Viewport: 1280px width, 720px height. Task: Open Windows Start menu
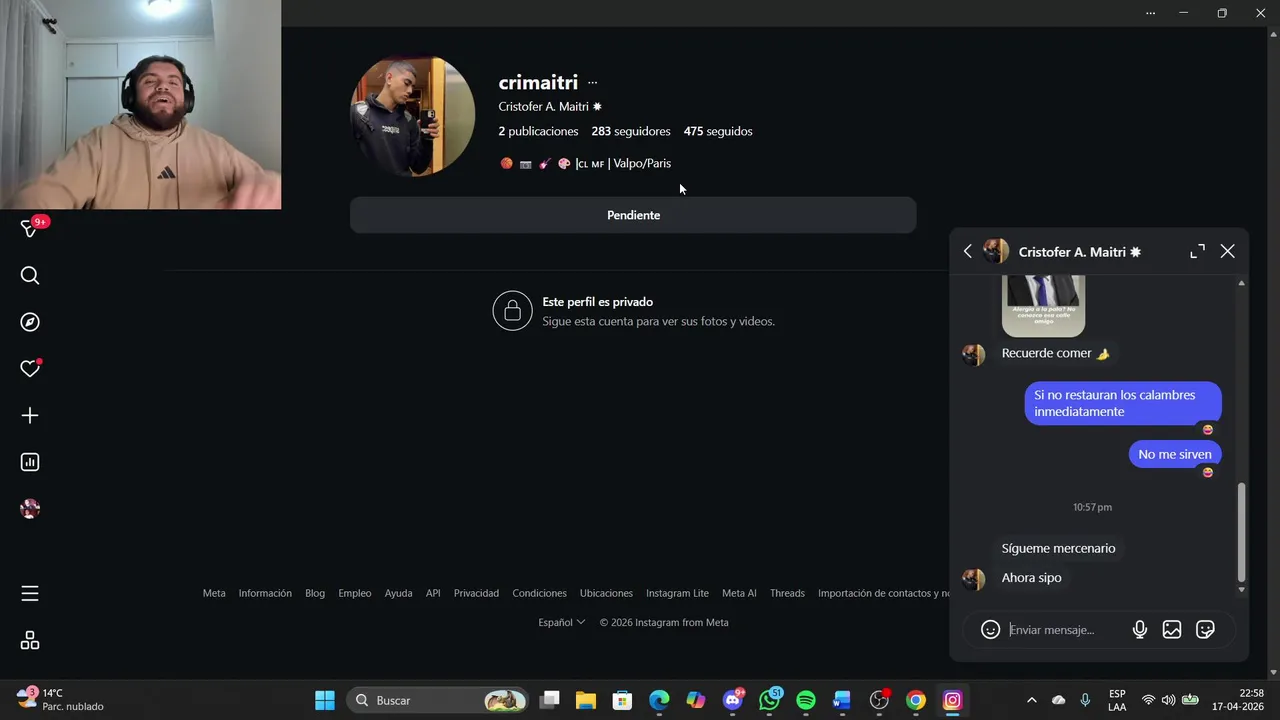[x=325, y=700]
